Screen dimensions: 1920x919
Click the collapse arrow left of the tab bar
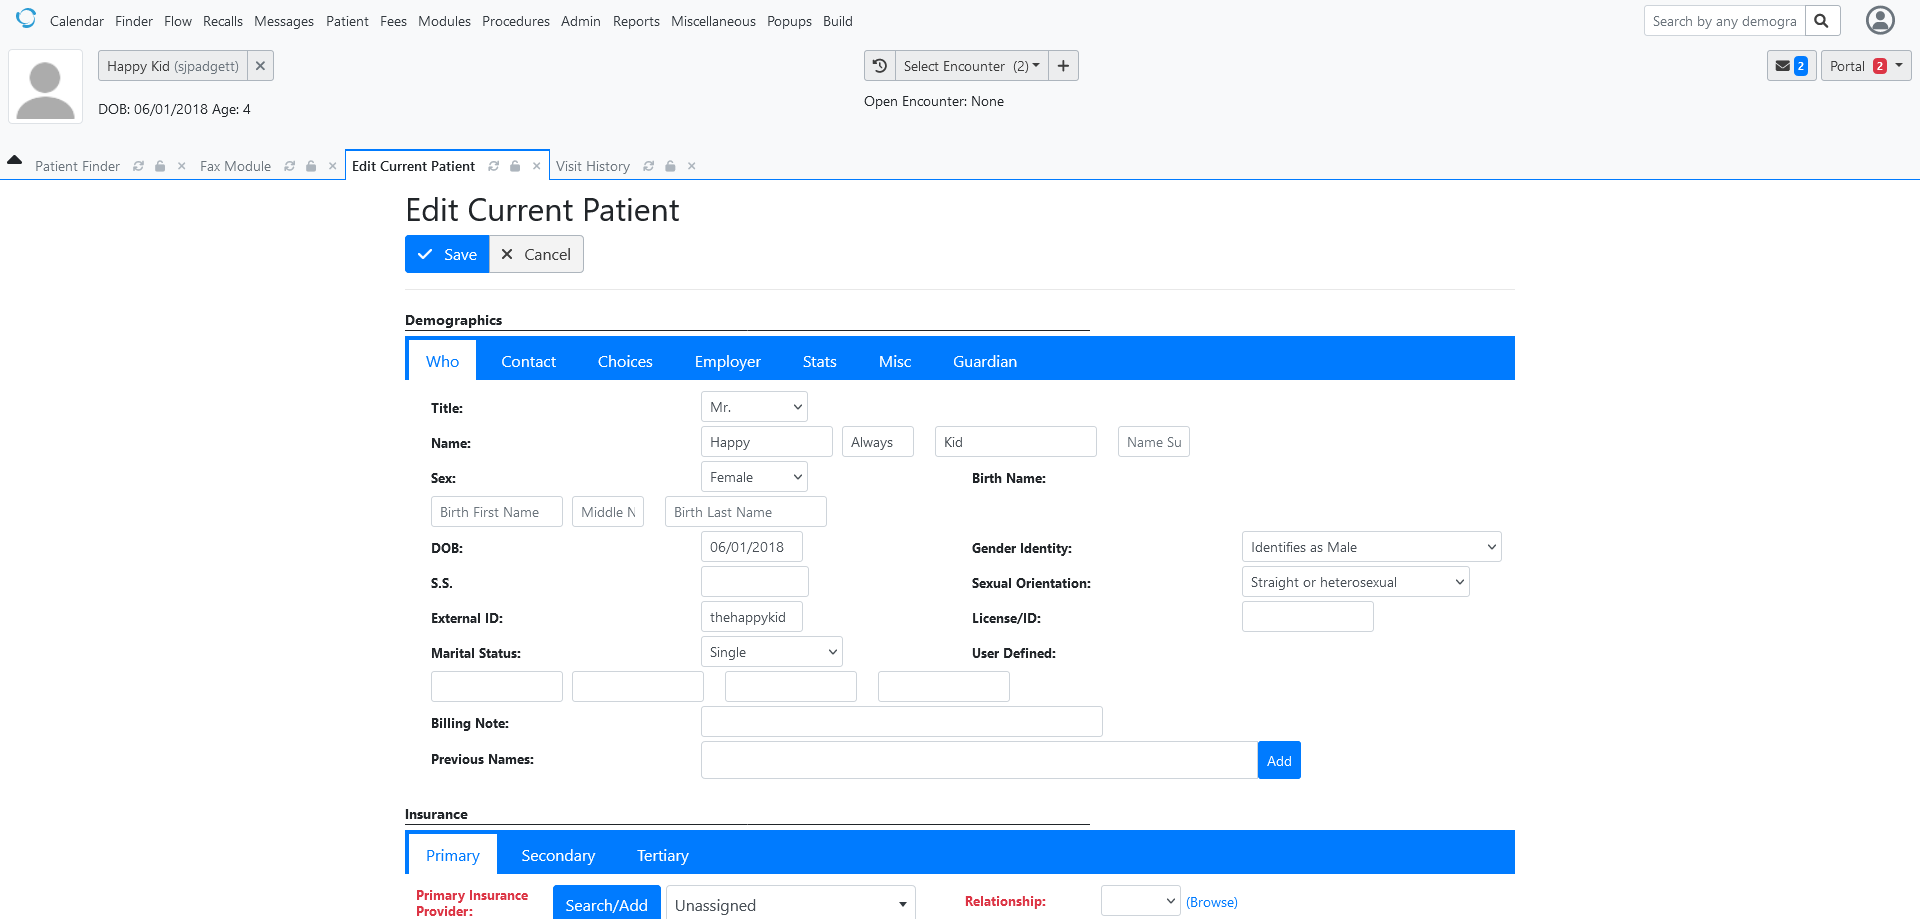14,159
